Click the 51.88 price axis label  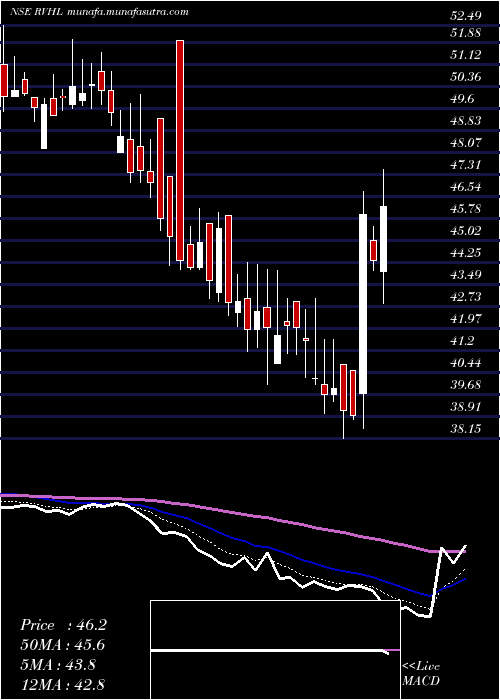(x=466, y=33)
